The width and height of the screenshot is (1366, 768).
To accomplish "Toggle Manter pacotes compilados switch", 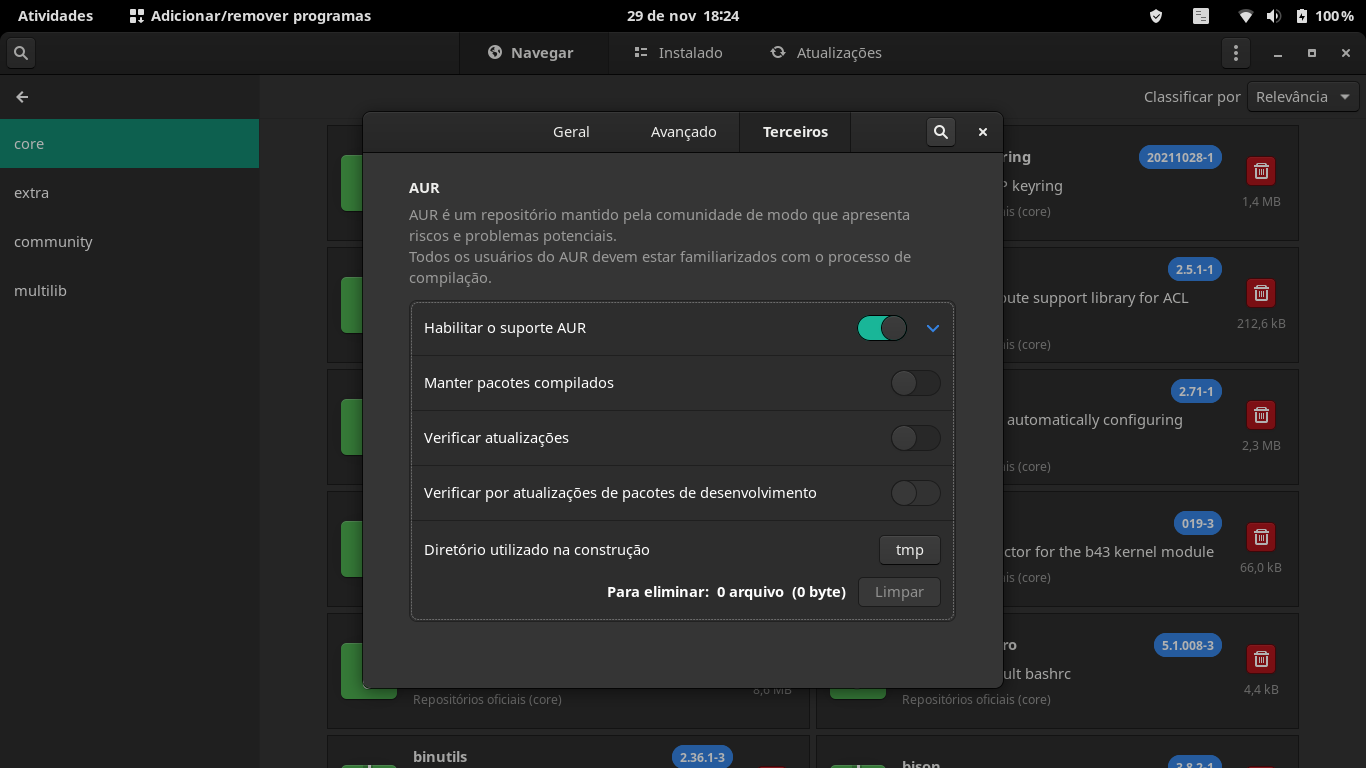I will click(915, 383).
